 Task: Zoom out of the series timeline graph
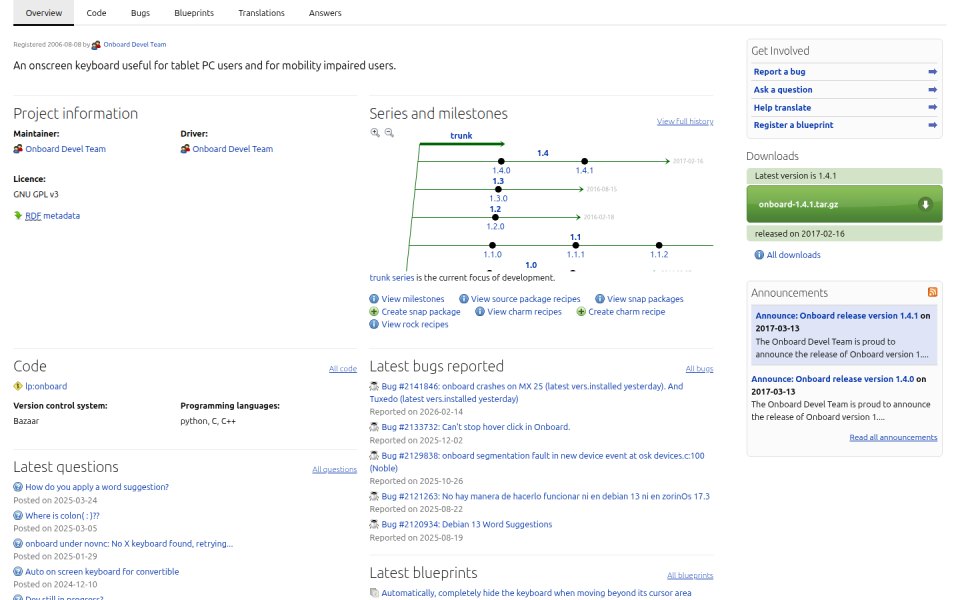pyautogui.click(x=389, y=132)
